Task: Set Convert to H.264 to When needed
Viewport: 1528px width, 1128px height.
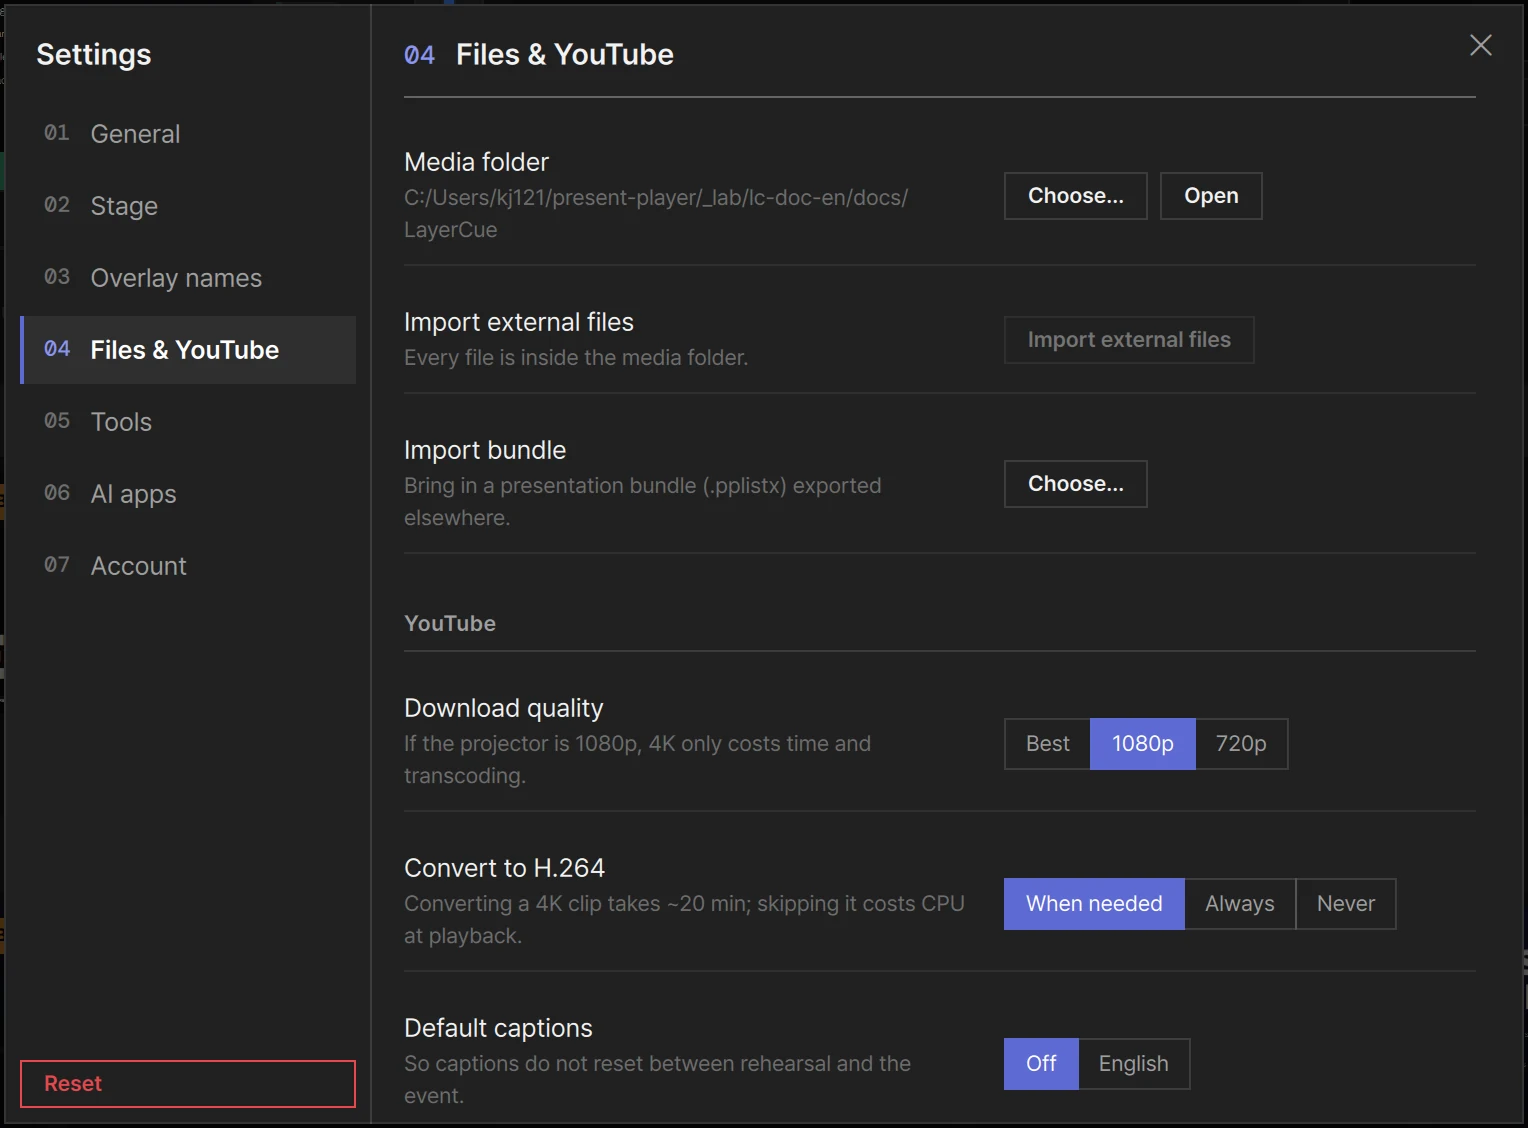Action: pos(1094,904)
